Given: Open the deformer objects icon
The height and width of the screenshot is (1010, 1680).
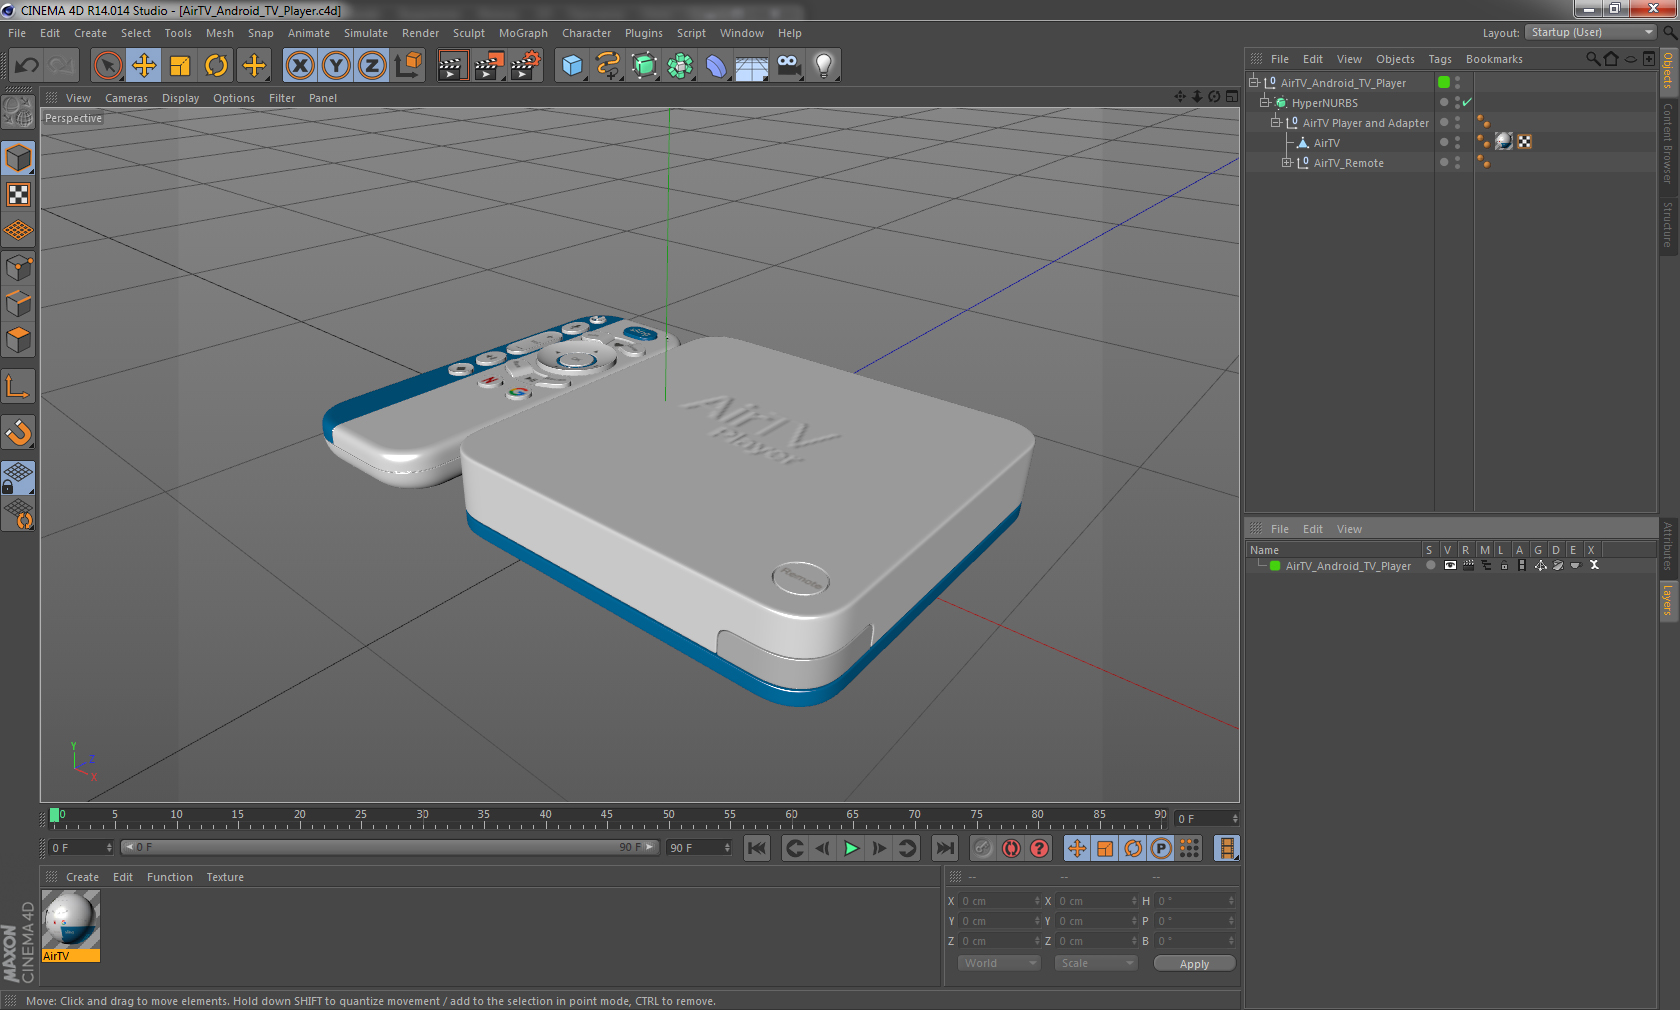Looking at the screenshot, I should click(716, 66).
